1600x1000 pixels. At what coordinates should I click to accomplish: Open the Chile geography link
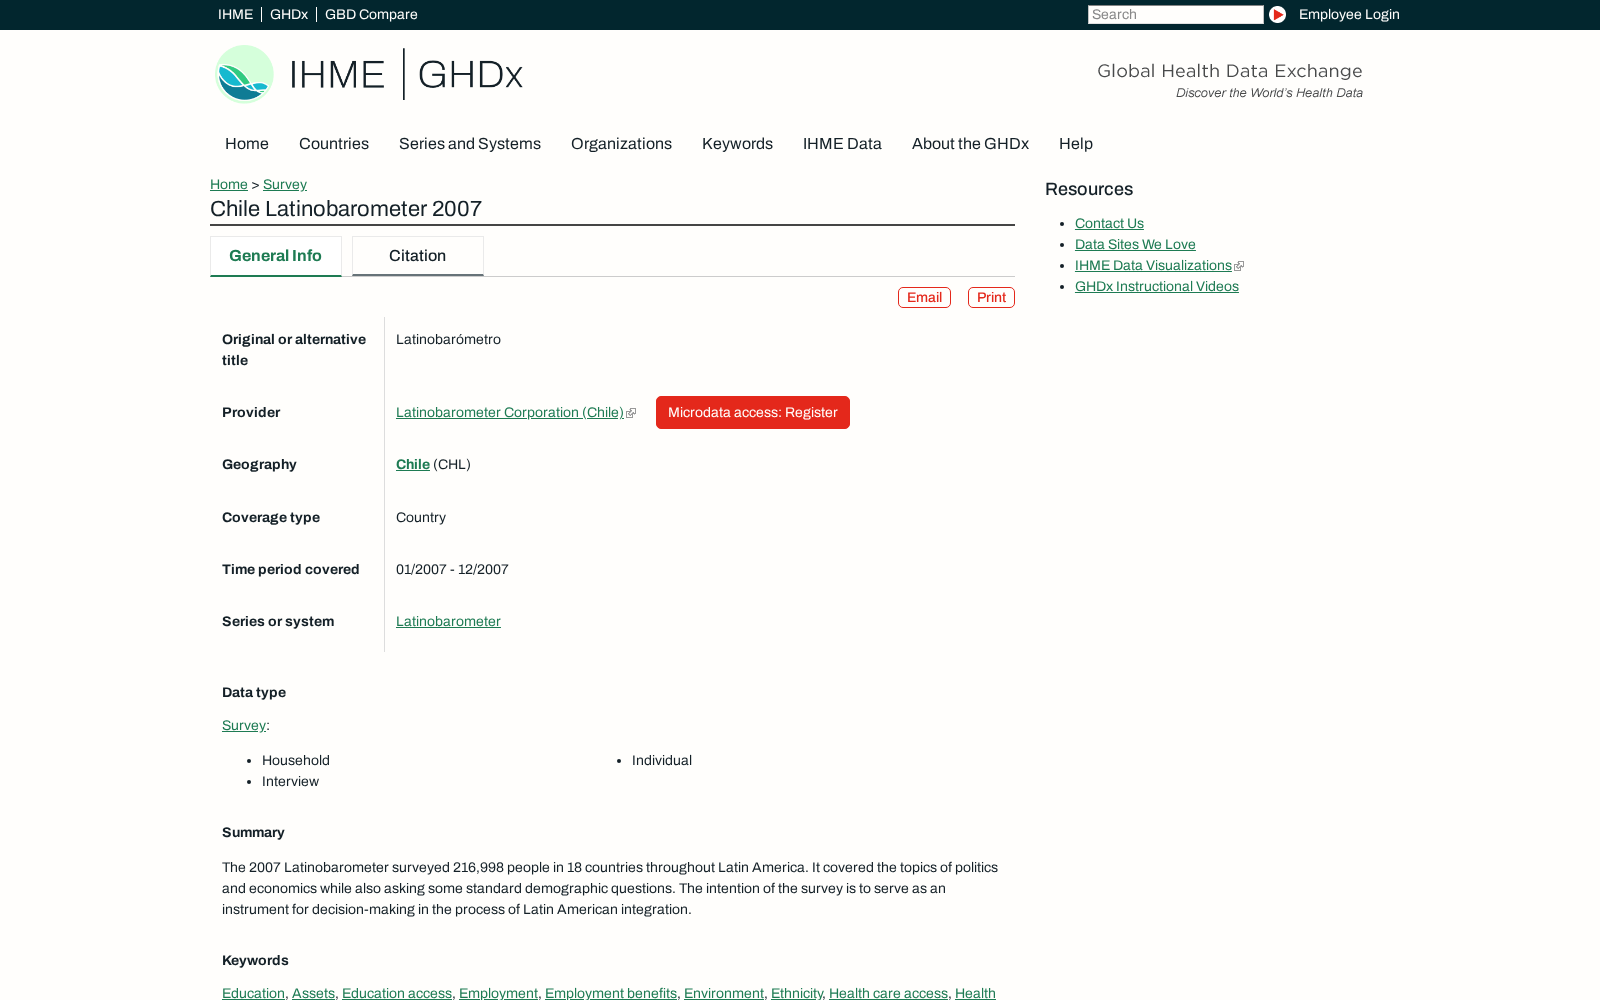point(413,465)
